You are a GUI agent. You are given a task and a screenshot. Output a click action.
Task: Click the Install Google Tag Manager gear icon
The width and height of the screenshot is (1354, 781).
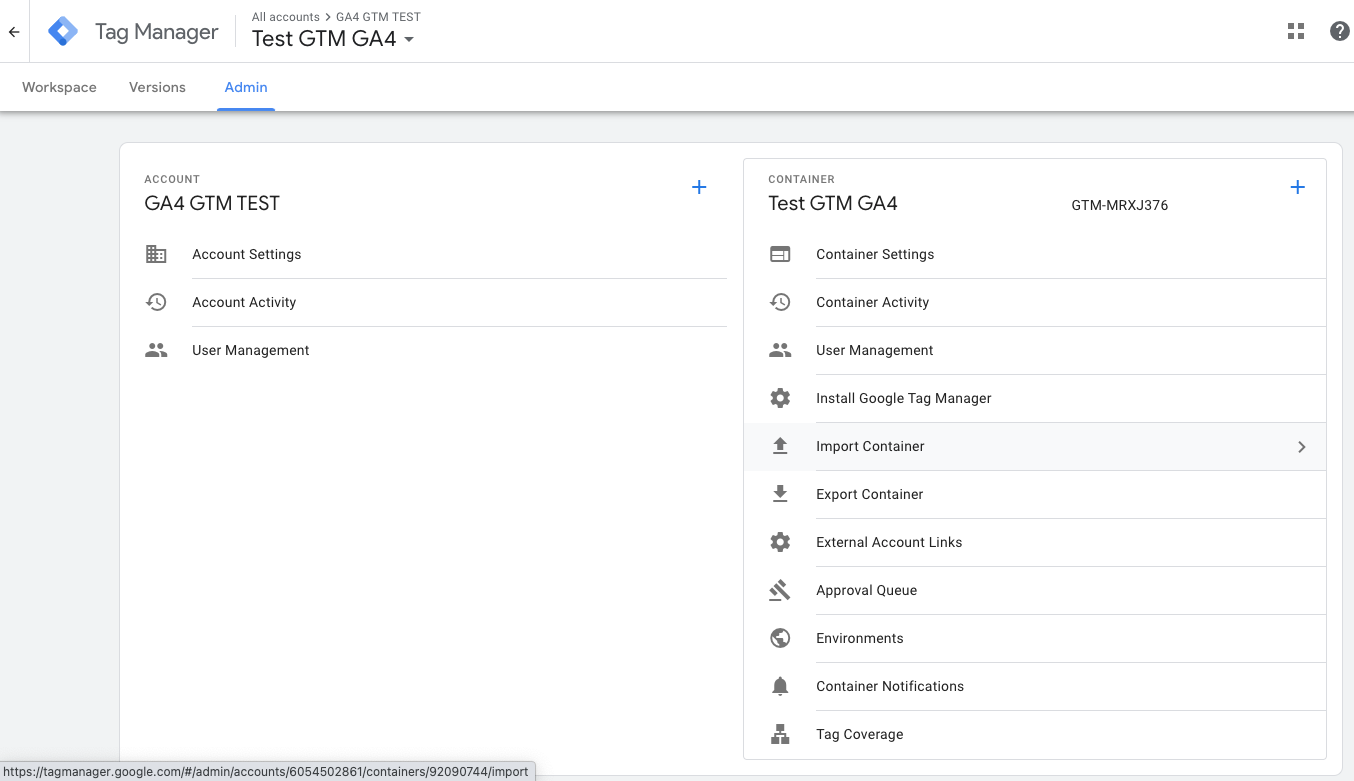pyautogui.click(x=780, y=398)
